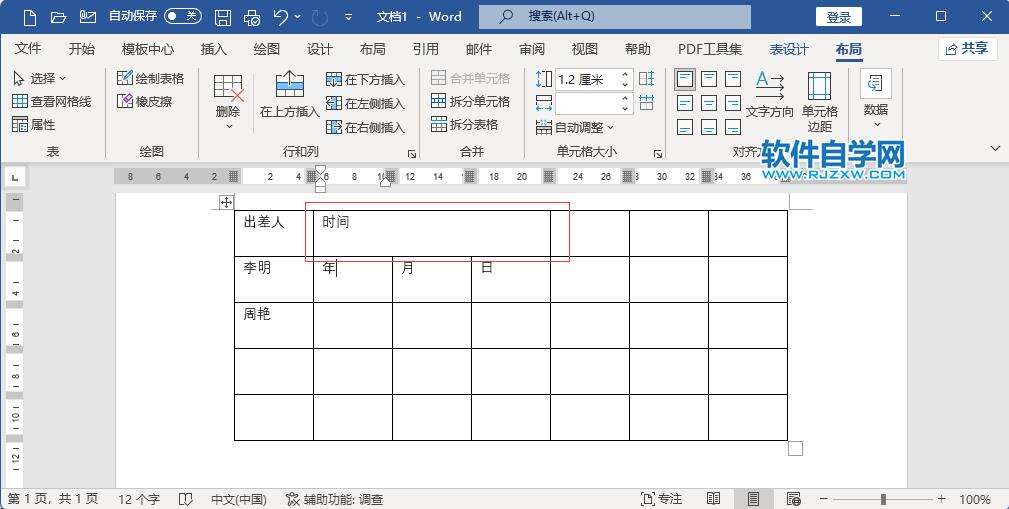Image resolution: width=1009 pixels, height=509 pixels.
Task: Open the 文件 menu
Action: 28,49
